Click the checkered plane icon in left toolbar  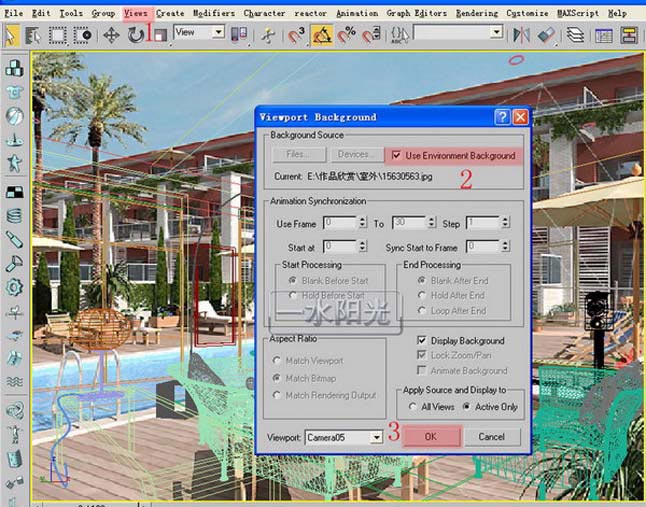point(14,192)
